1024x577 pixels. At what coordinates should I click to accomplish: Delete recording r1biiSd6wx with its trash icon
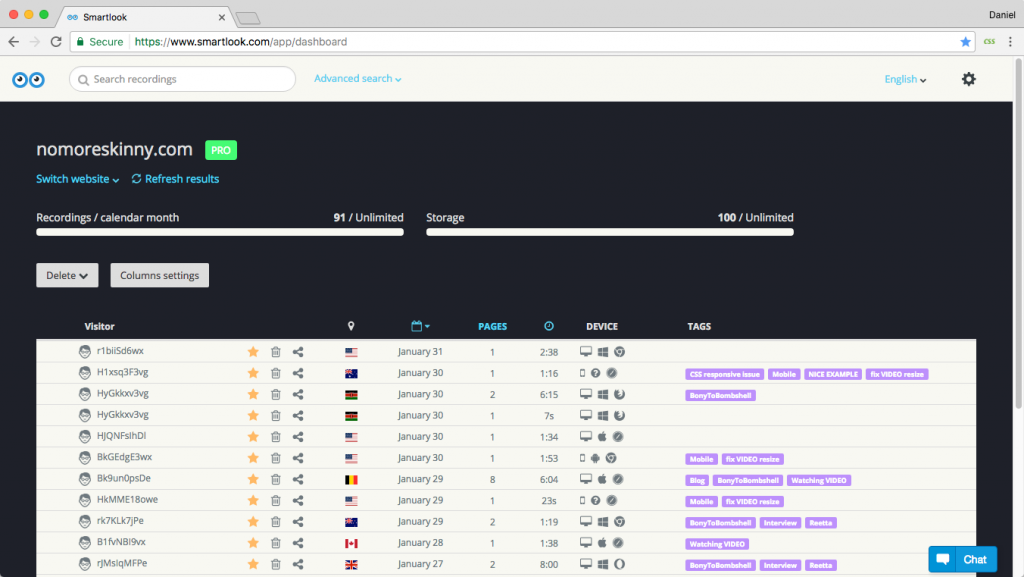[276, 352]
